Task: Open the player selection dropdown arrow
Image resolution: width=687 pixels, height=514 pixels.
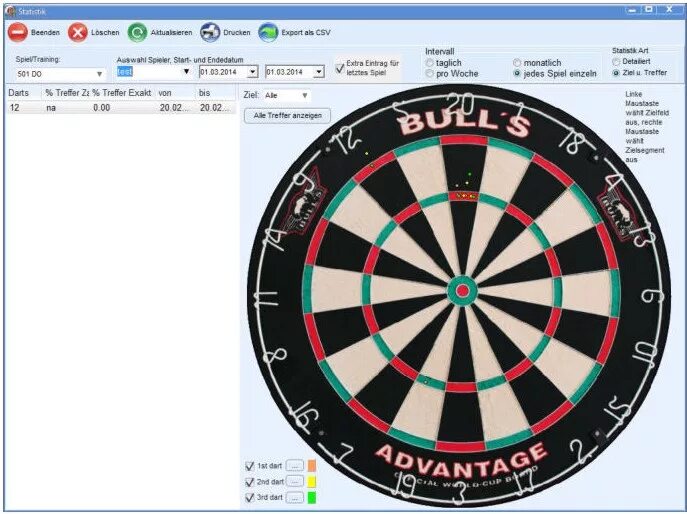Action: [186, 71]
